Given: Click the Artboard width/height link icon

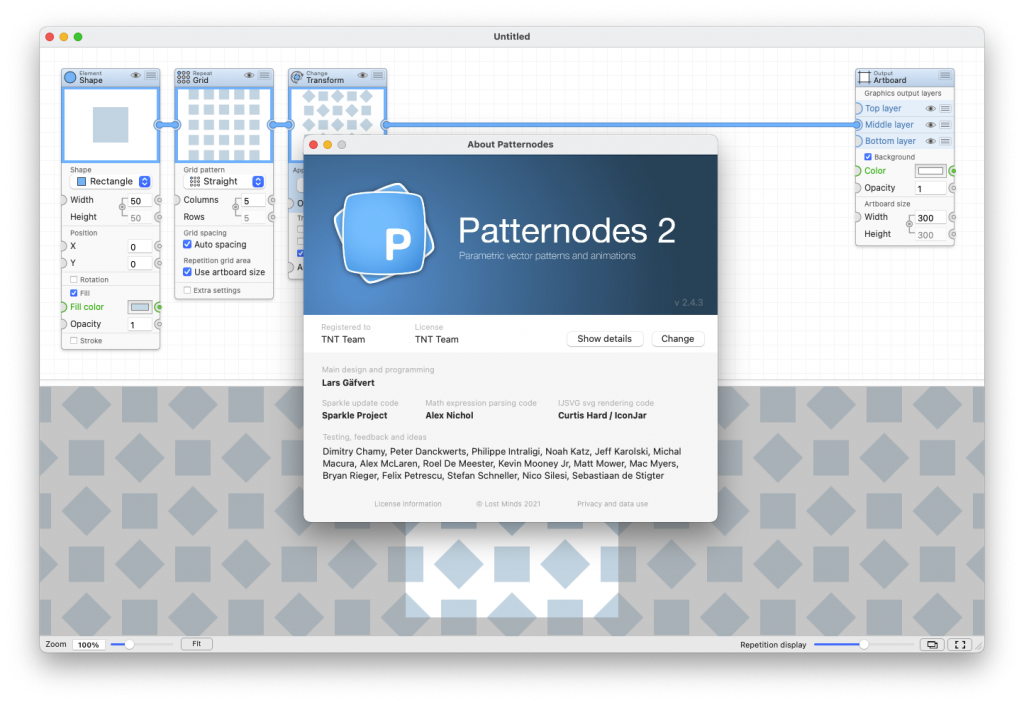Looking at the screenshot, I should 909,225.
